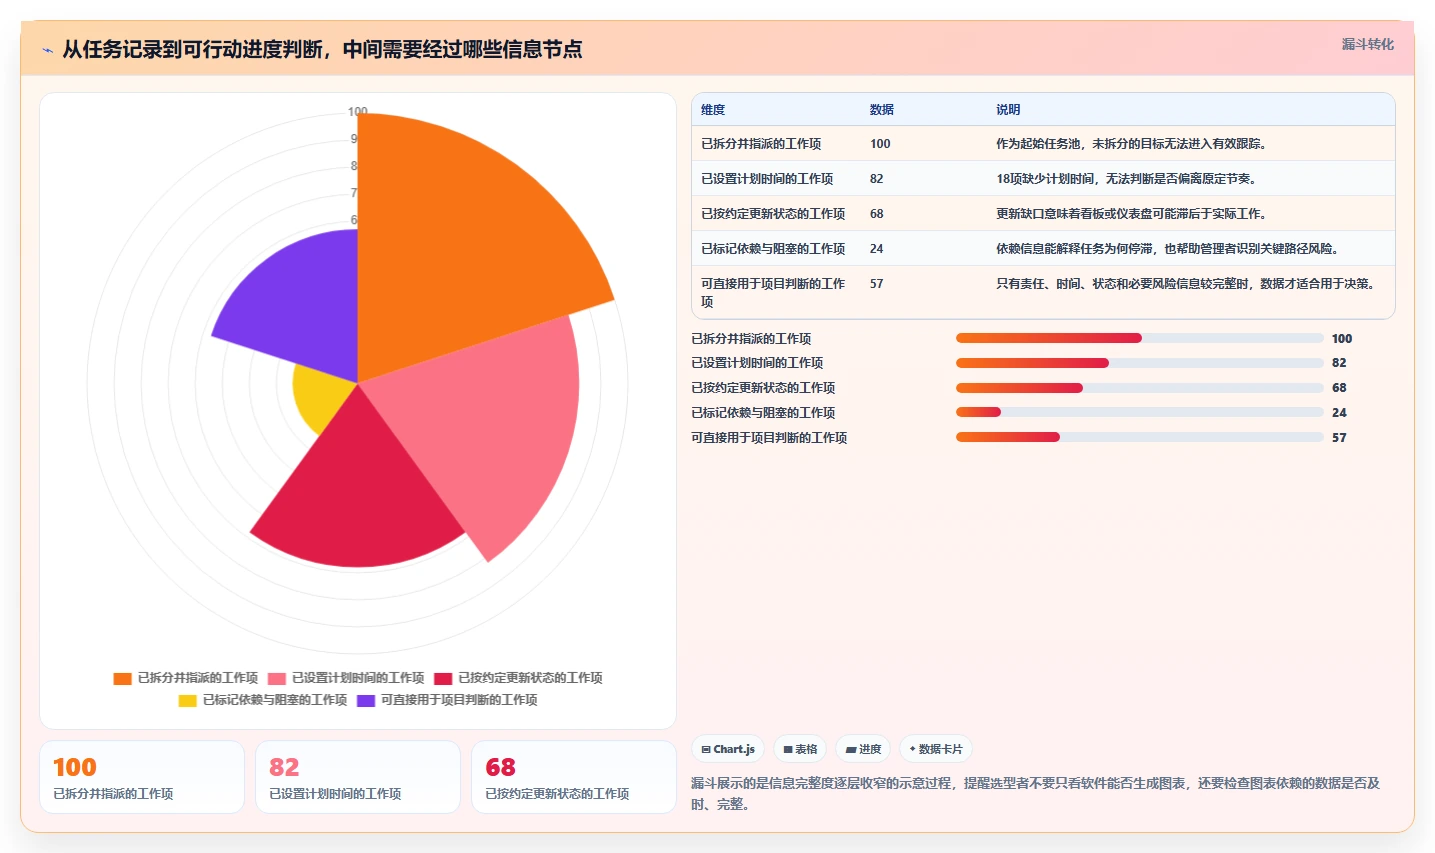Click progress bar for 已拆分并指派的工作项
This screenshot has height=853, width=1435.
[1140, 338]
